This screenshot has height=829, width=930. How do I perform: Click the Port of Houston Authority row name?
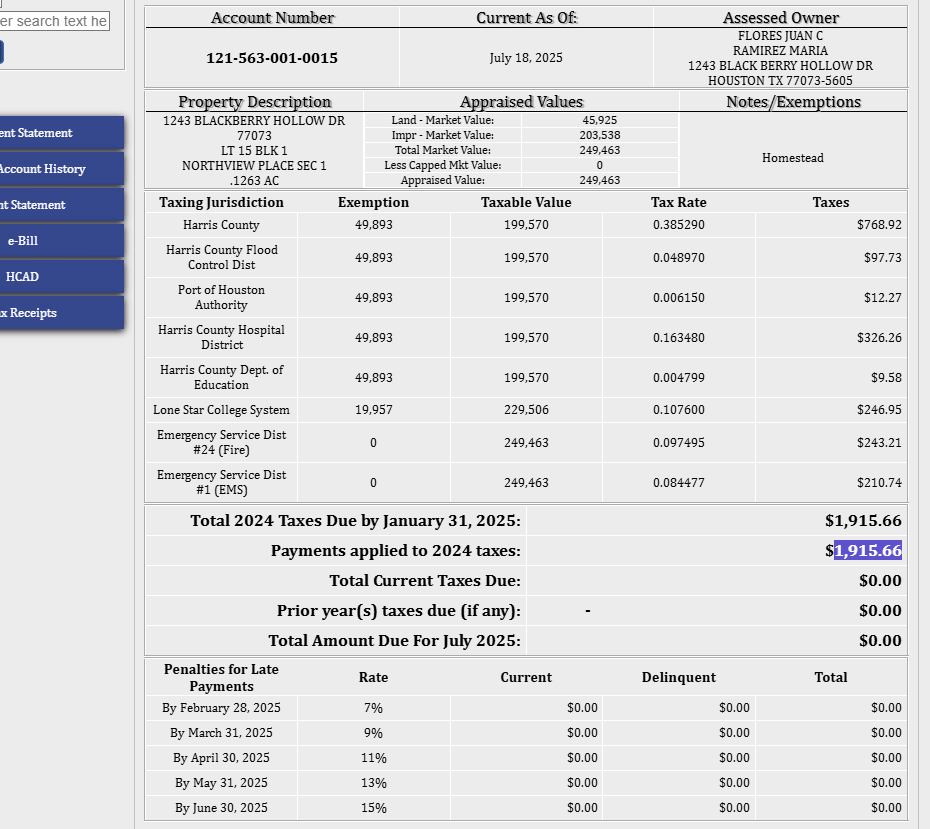point(221,297)
